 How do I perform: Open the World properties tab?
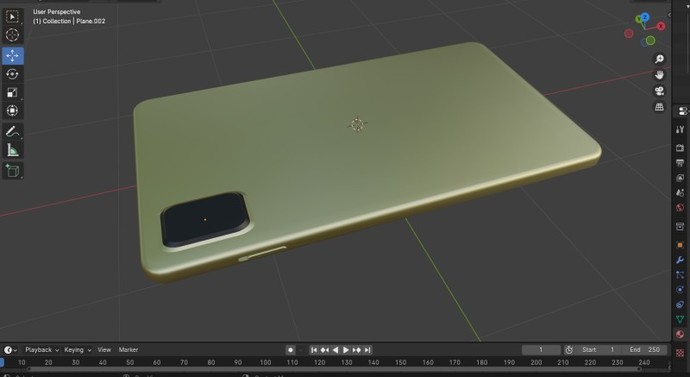click(x=680, y=208)
